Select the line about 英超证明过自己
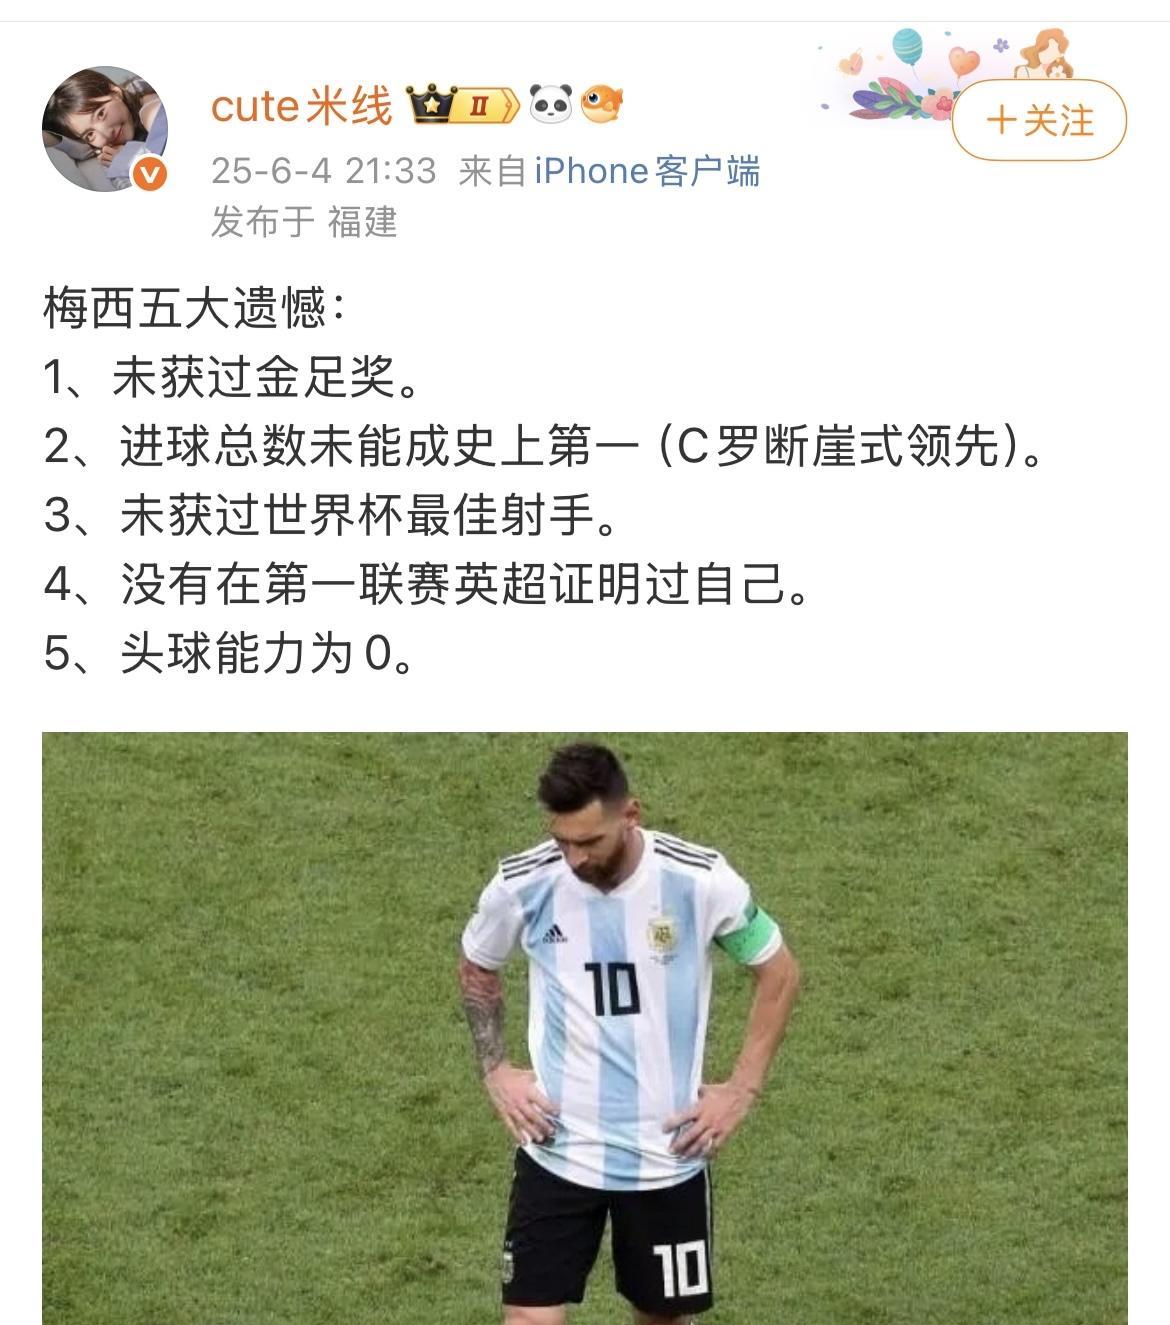 [426, 585]
